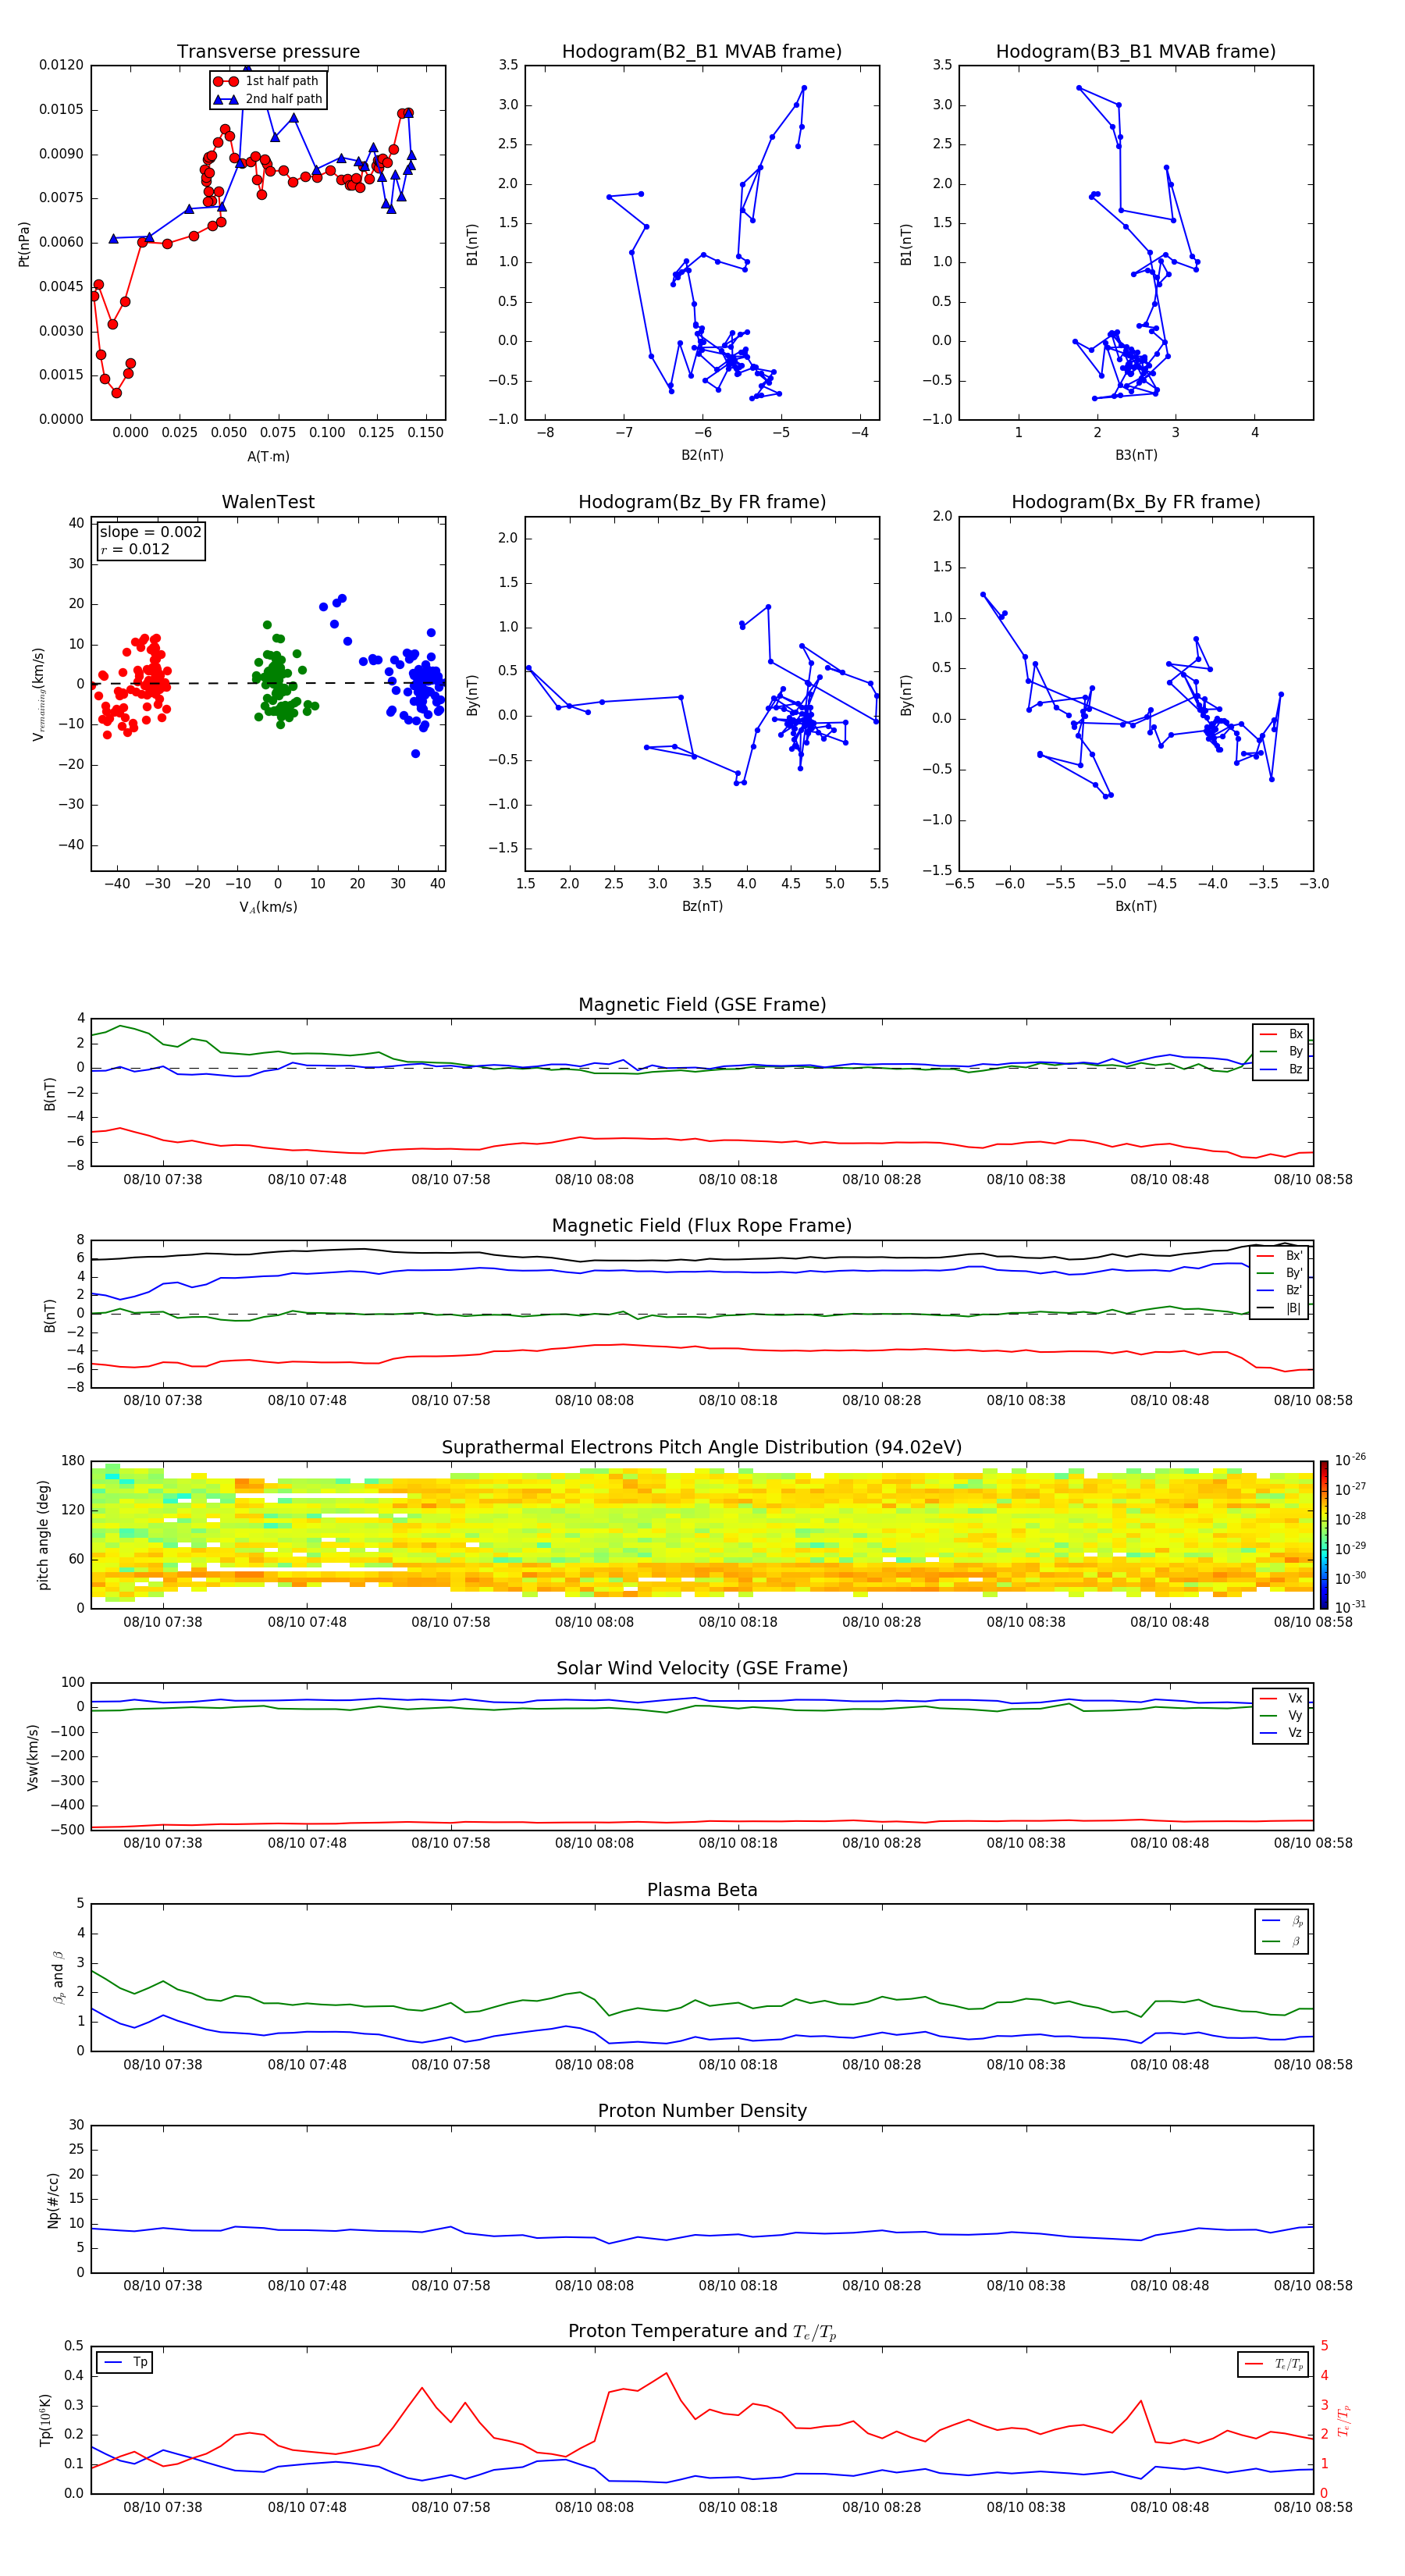Click the 'Proton Number Density' title
Screen dimensions: 1405x2576
click(702, 2111)
